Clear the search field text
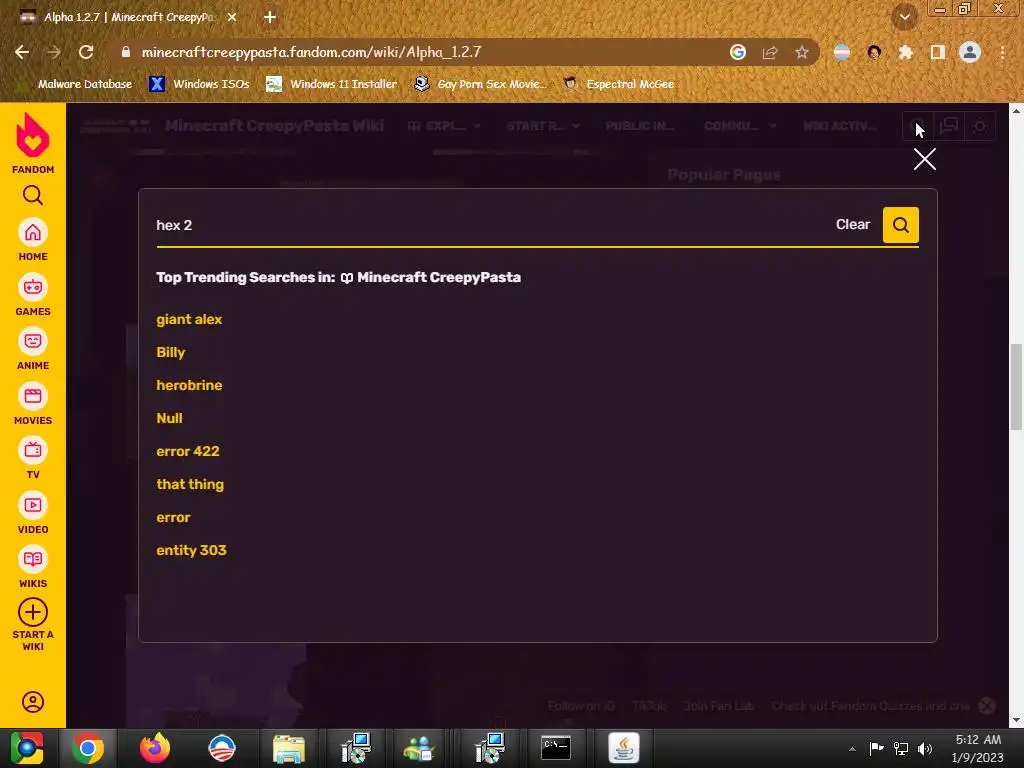 (853, 225)
